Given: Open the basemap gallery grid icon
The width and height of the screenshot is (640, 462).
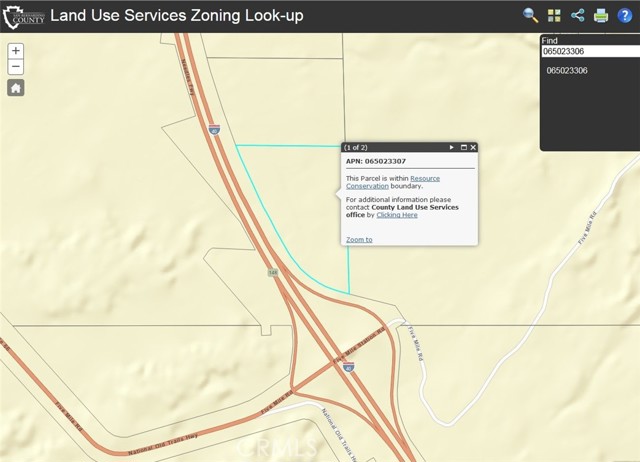Looking at the screenshot, I should [555, 15].
